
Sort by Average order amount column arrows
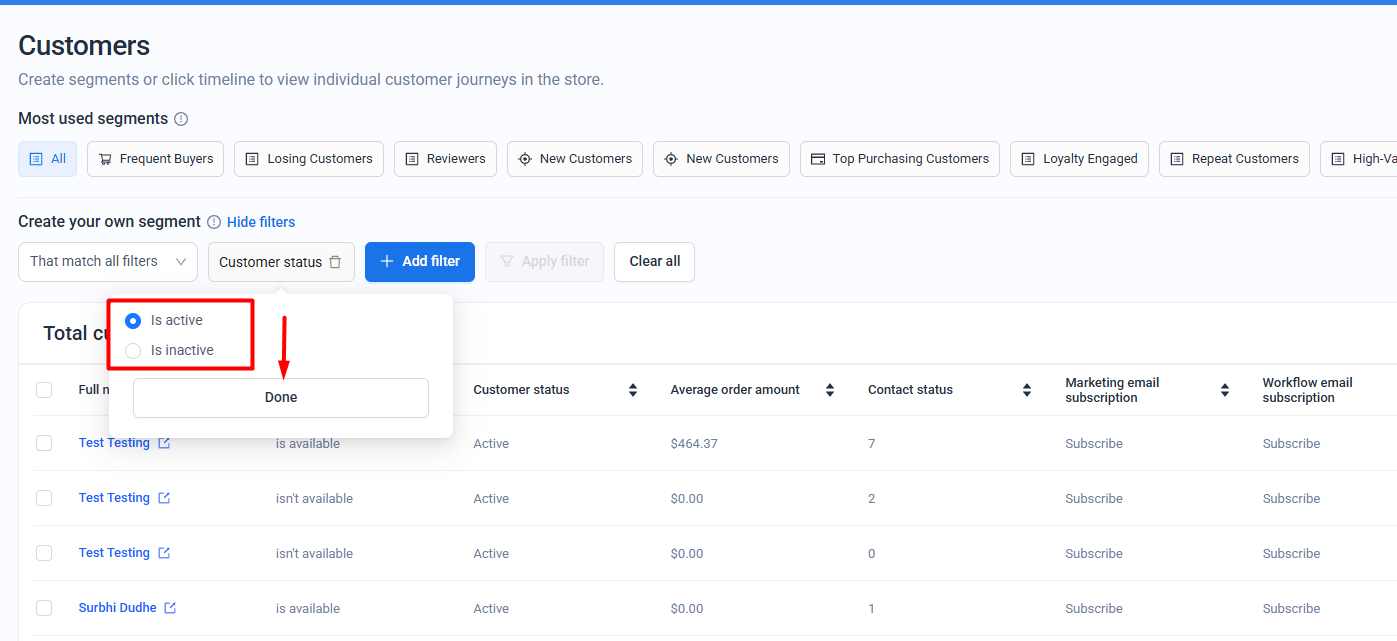(830, 390)
